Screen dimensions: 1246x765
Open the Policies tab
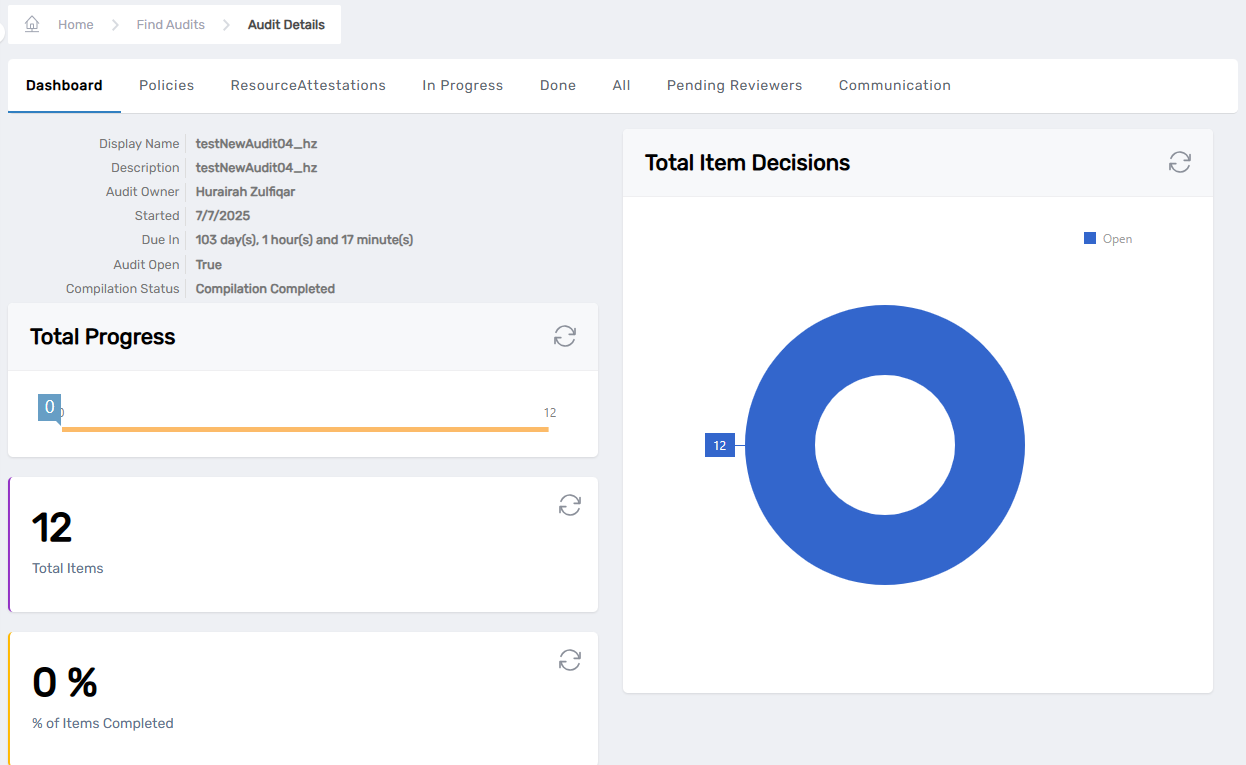[x=166, y=85]
